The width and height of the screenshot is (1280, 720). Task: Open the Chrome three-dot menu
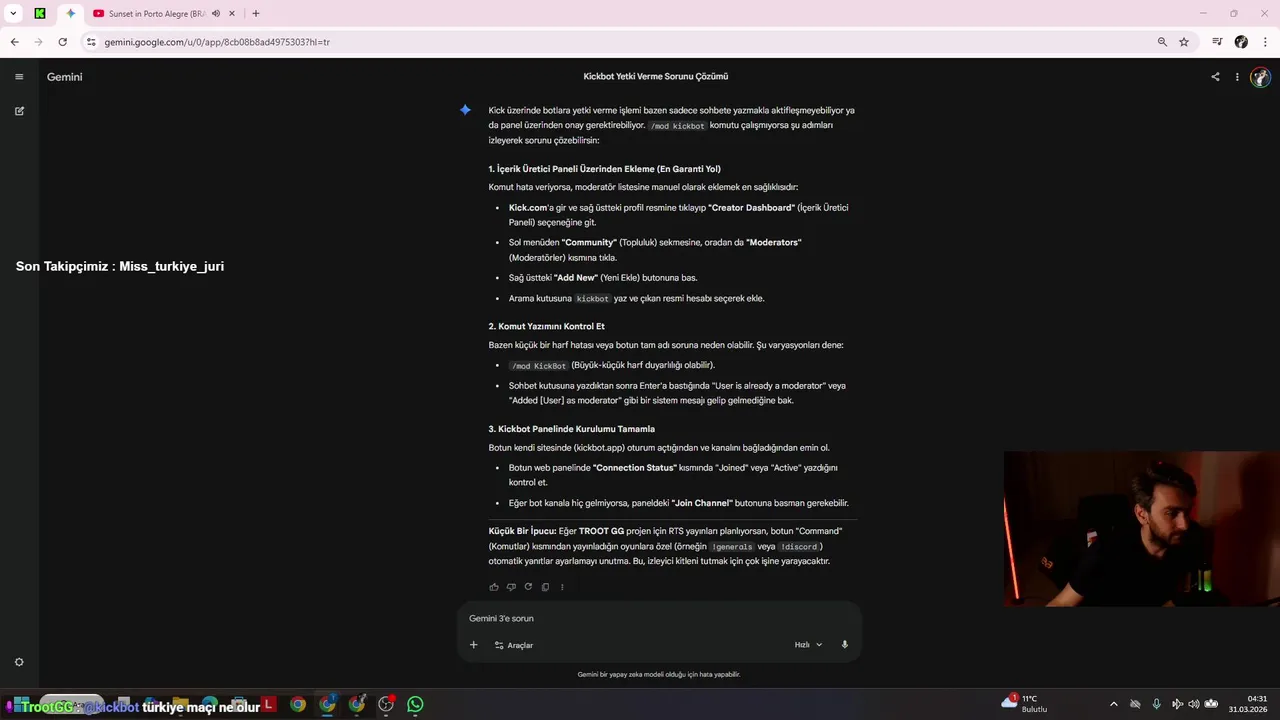pos(1265,42)
